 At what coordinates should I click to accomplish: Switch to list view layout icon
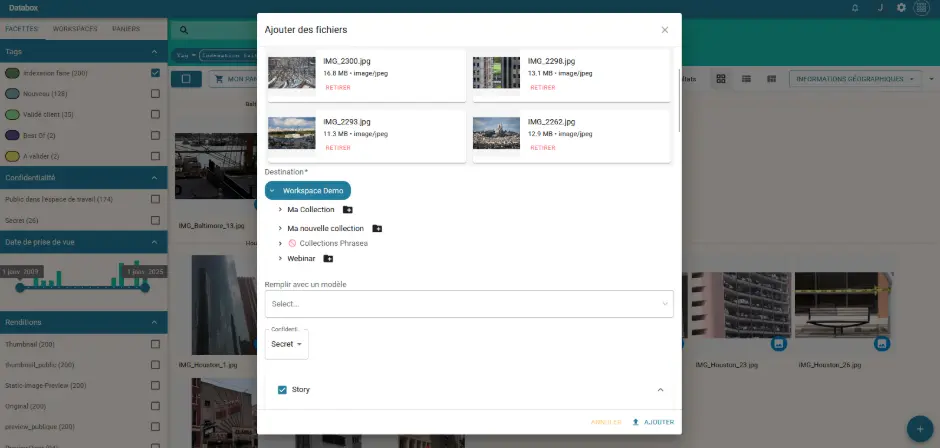point(745,79)
